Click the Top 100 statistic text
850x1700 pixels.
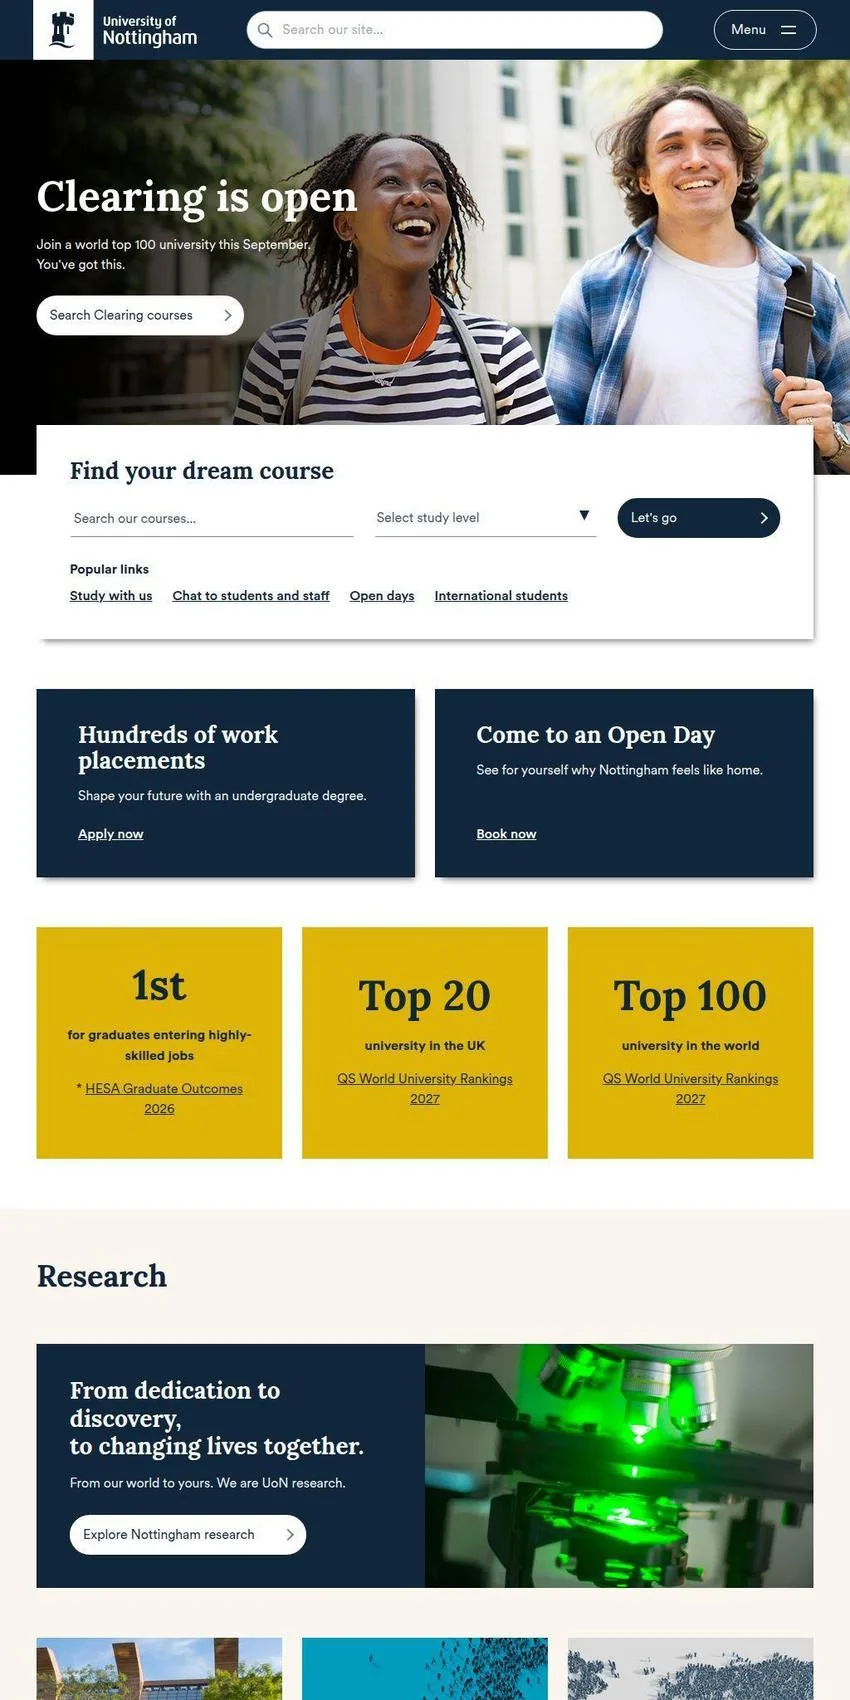tap(690, 996)
